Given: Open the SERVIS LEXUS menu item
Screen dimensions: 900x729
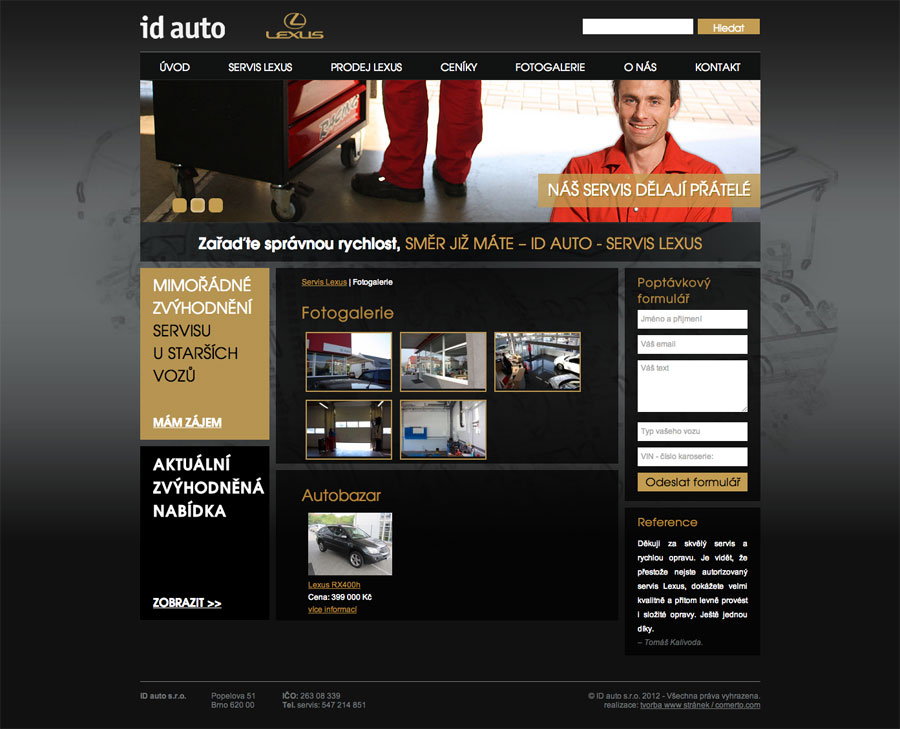Looking at the screenshot, I should coord(260,67).
